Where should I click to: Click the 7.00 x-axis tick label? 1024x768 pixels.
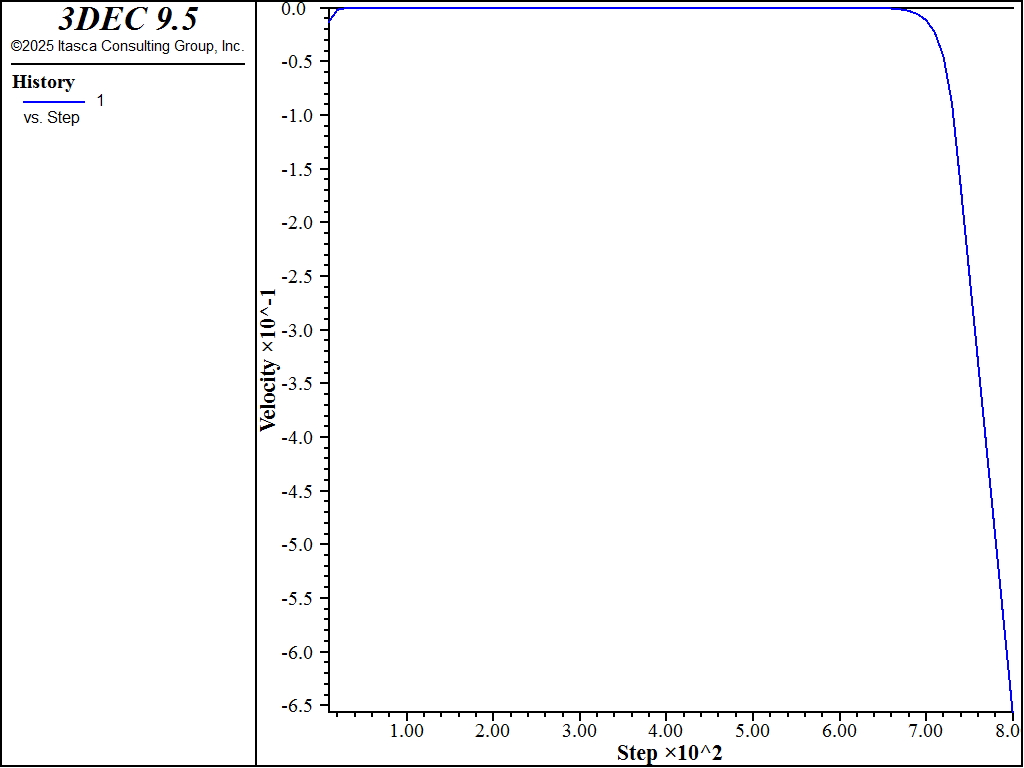[925, 728]
